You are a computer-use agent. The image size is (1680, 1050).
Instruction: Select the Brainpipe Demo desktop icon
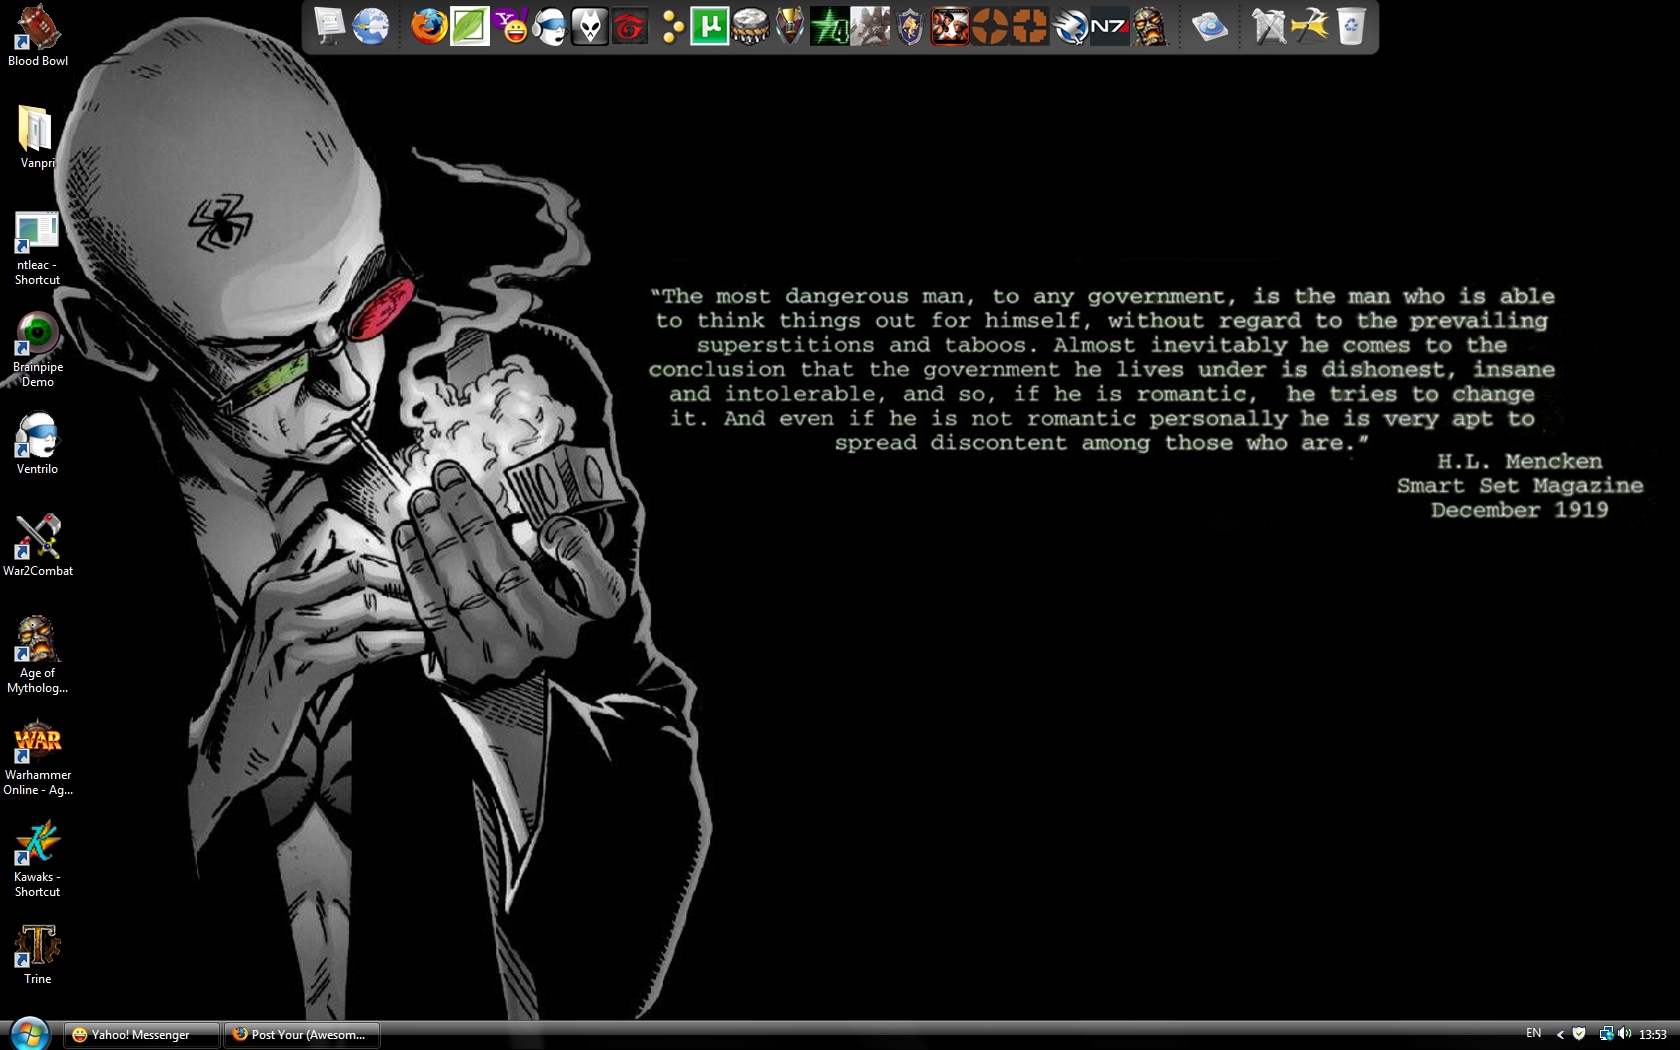[38, 350]
